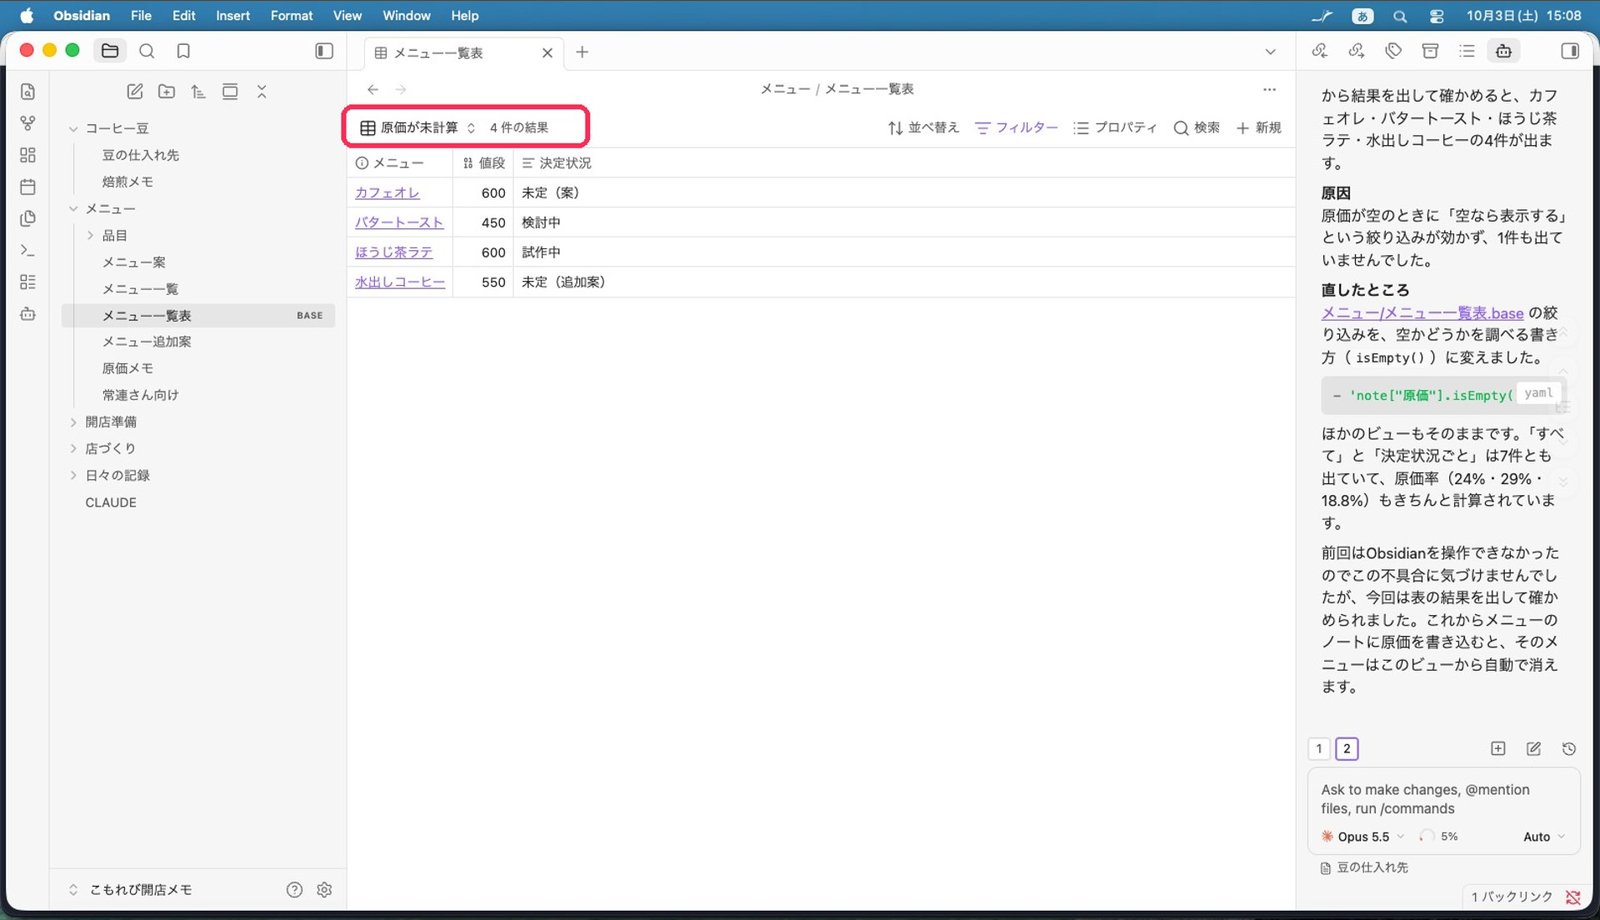1600x920 pixels.
Task: Collapse all folders in the file explorer
Action: [x=262, y=92]
